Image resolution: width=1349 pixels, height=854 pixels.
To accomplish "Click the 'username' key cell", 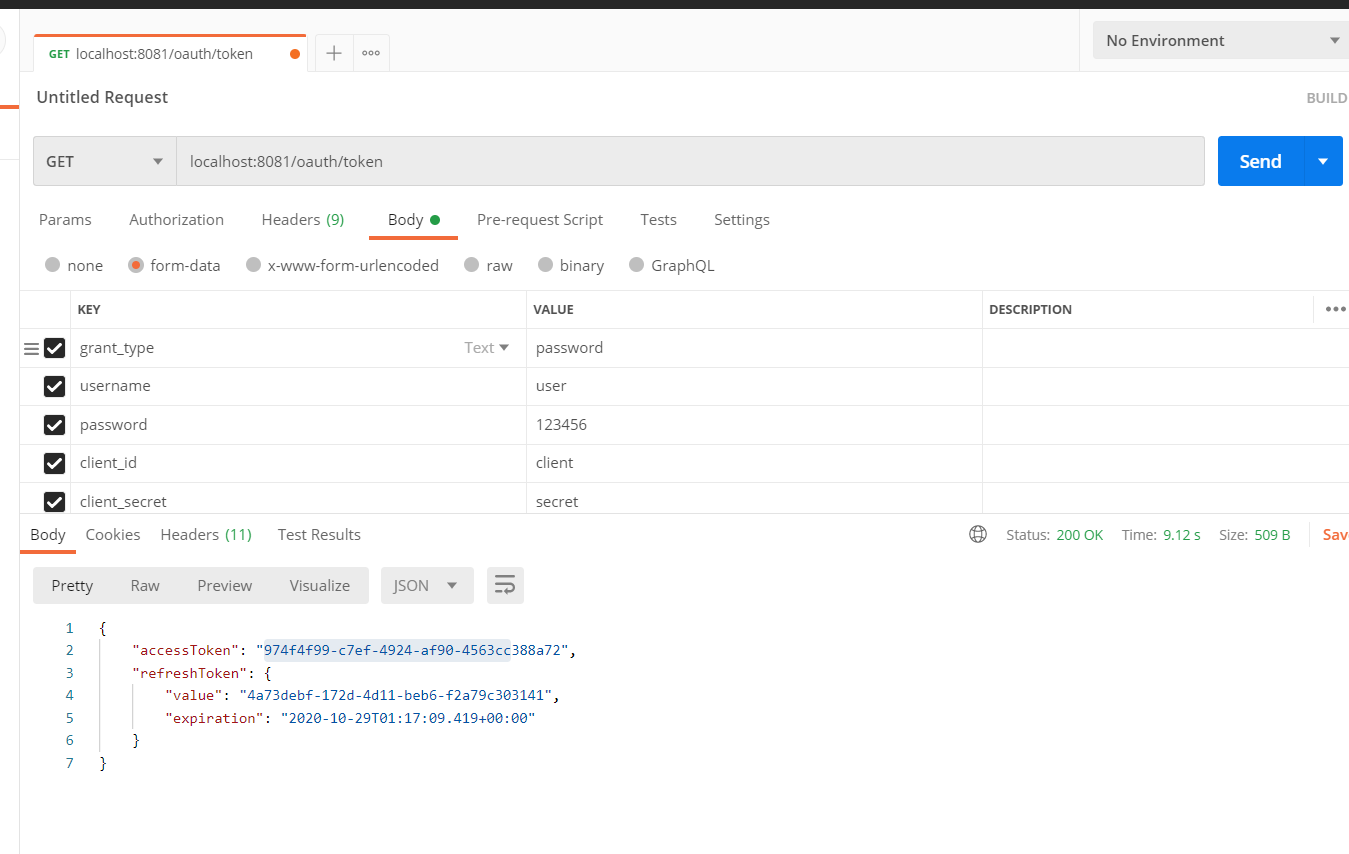I will pyautogui.click(x=298, y=386).
